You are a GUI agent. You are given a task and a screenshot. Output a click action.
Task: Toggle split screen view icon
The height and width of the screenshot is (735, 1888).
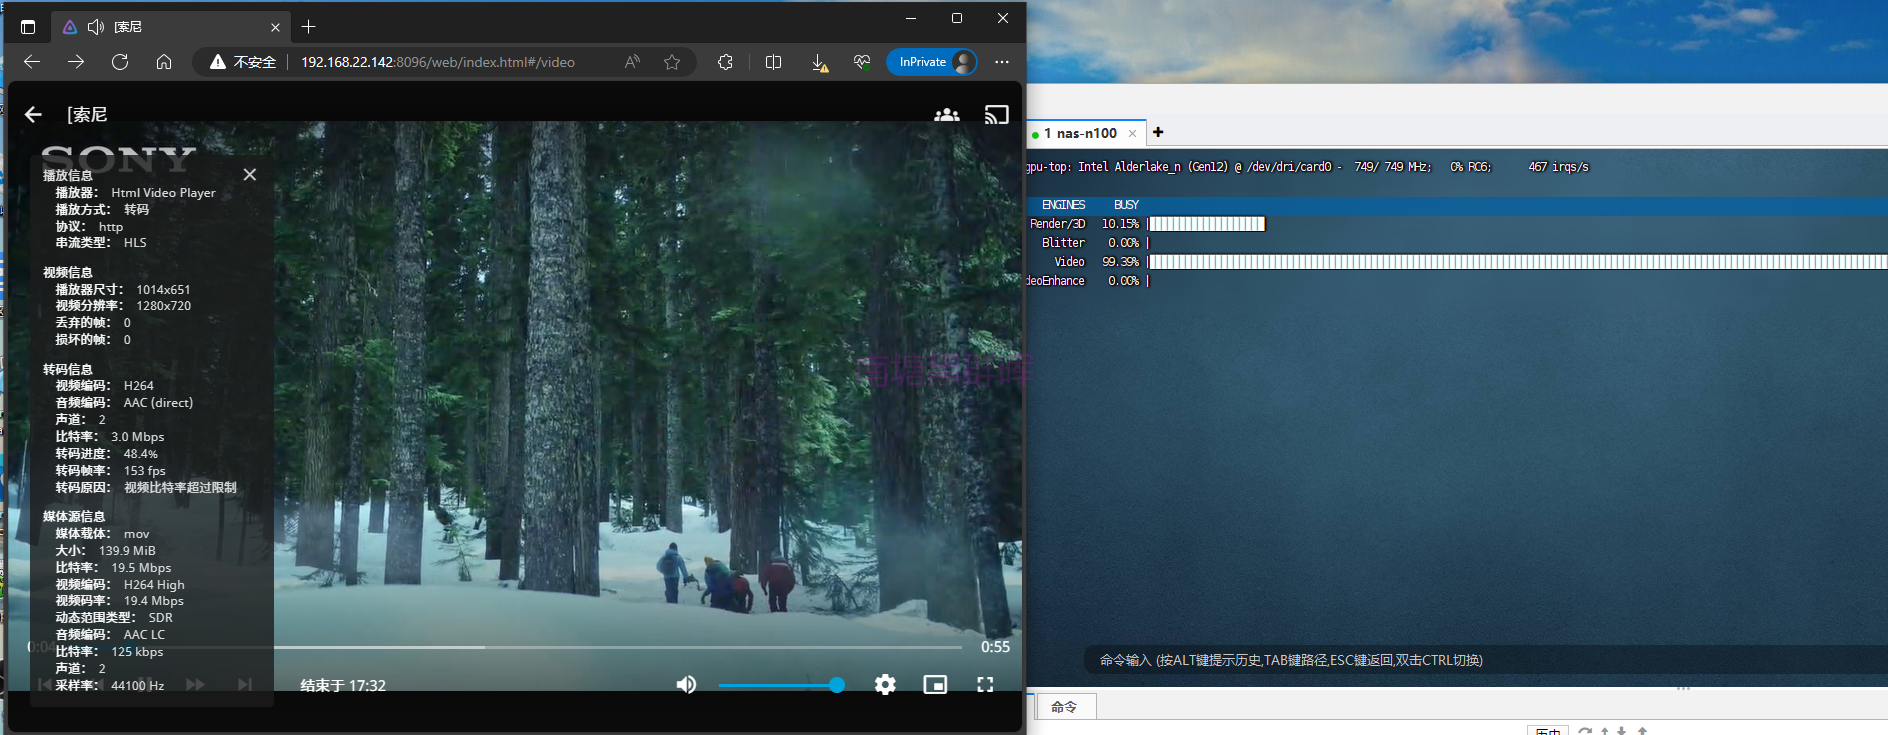tap(773, 62)
